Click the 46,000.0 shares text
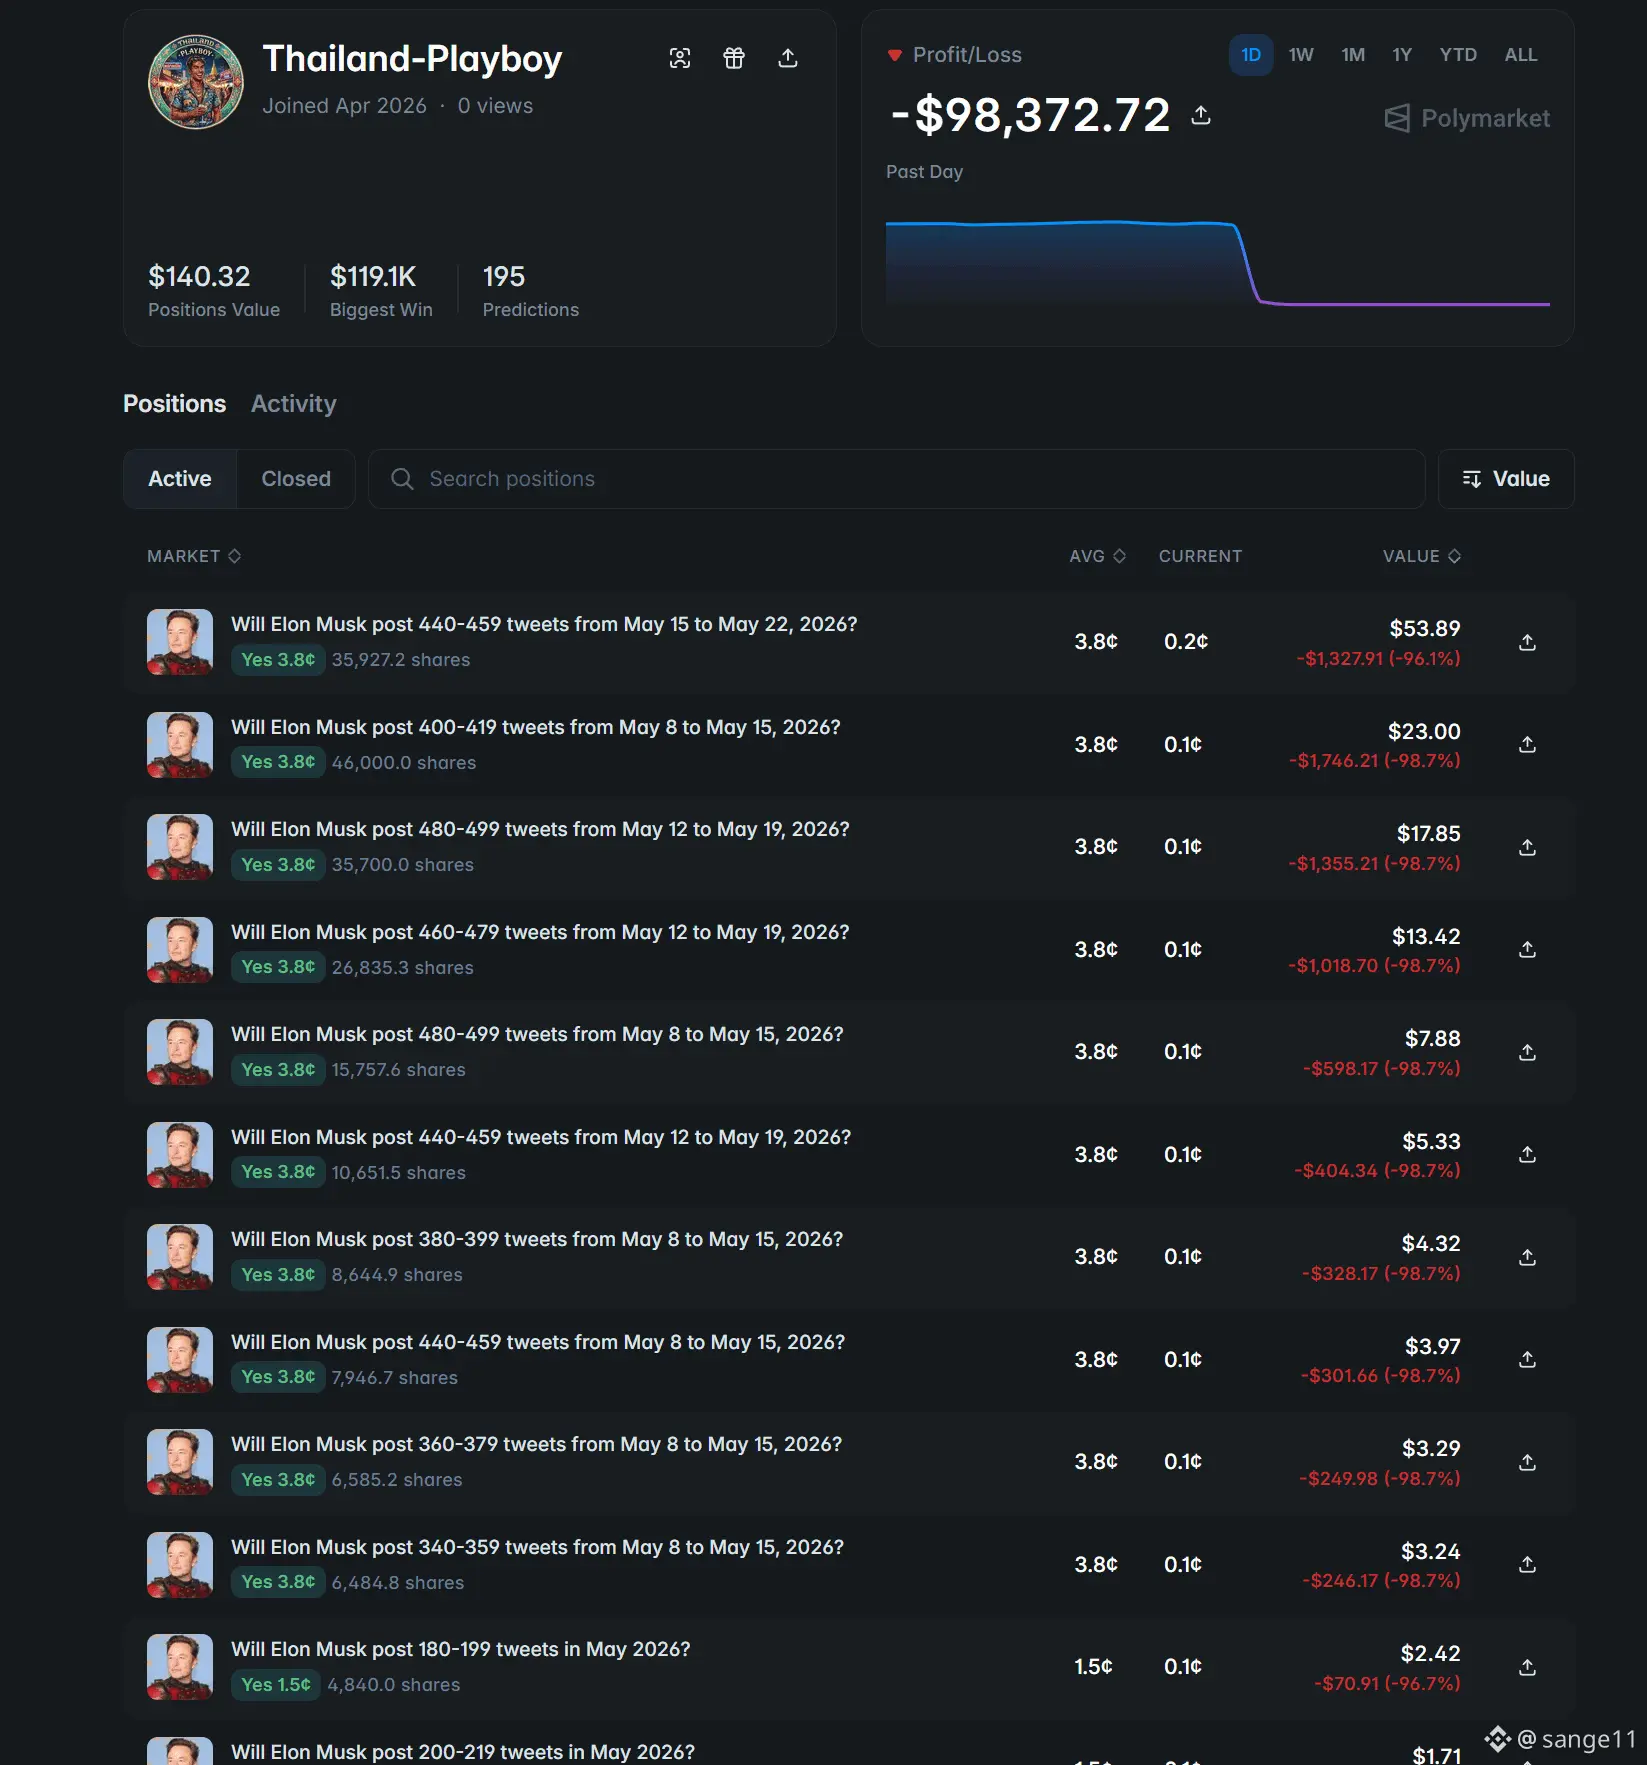The height and width of the screenshot is (1765, 1647). pos(404,762)
